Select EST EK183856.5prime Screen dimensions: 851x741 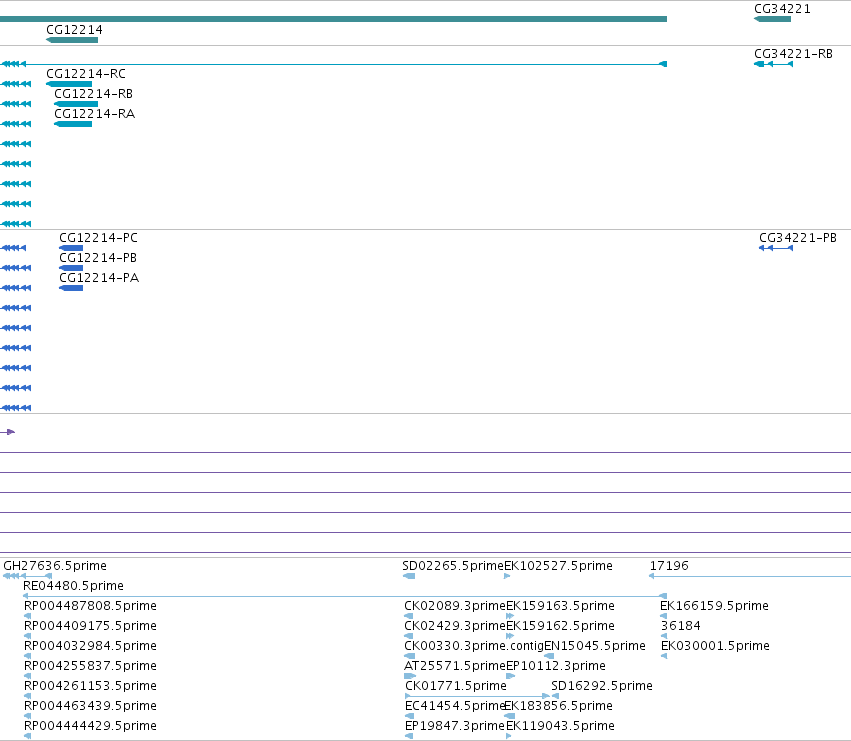[x=558, y=706]
